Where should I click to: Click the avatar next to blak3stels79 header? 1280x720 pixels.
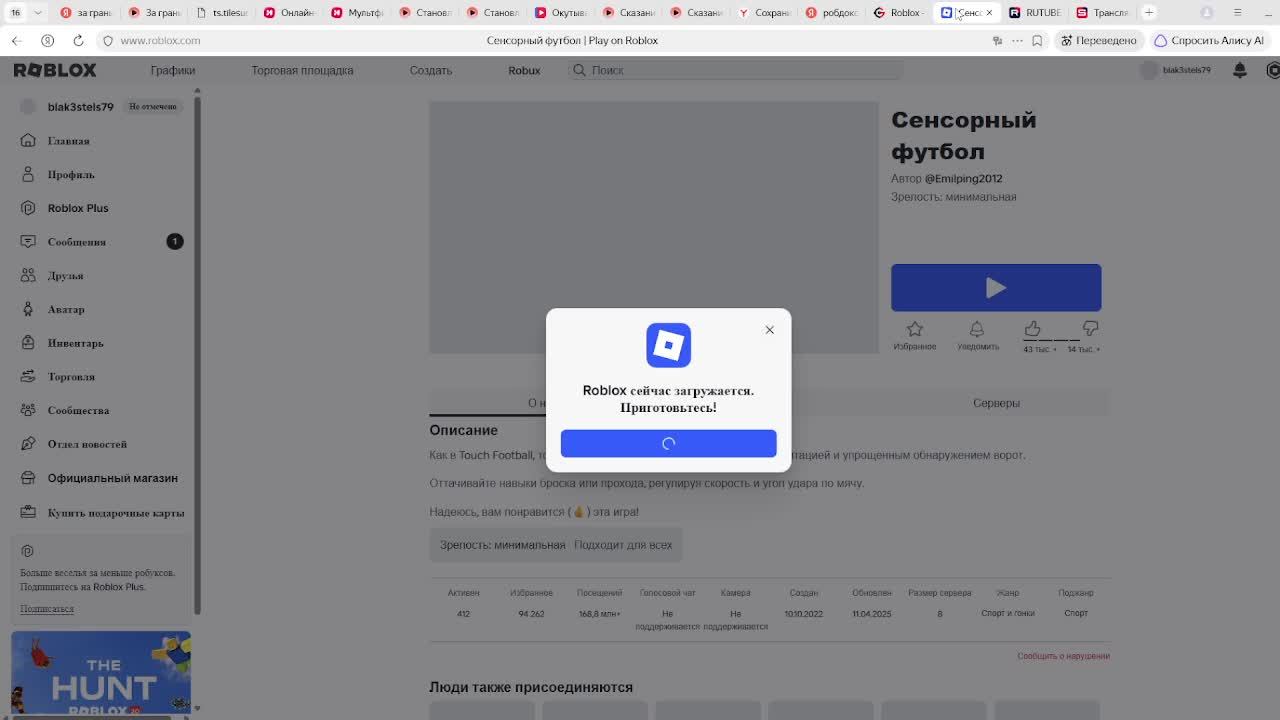tap(1149, 70)
